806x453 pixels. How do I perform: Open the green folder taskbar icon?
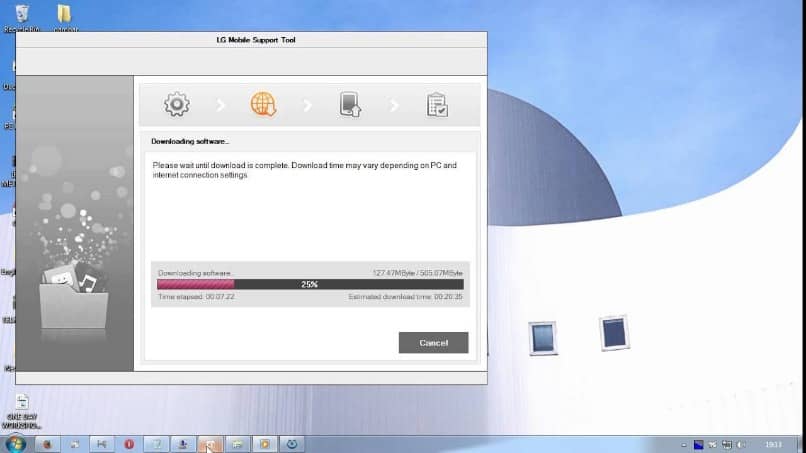tap(237, 444)
